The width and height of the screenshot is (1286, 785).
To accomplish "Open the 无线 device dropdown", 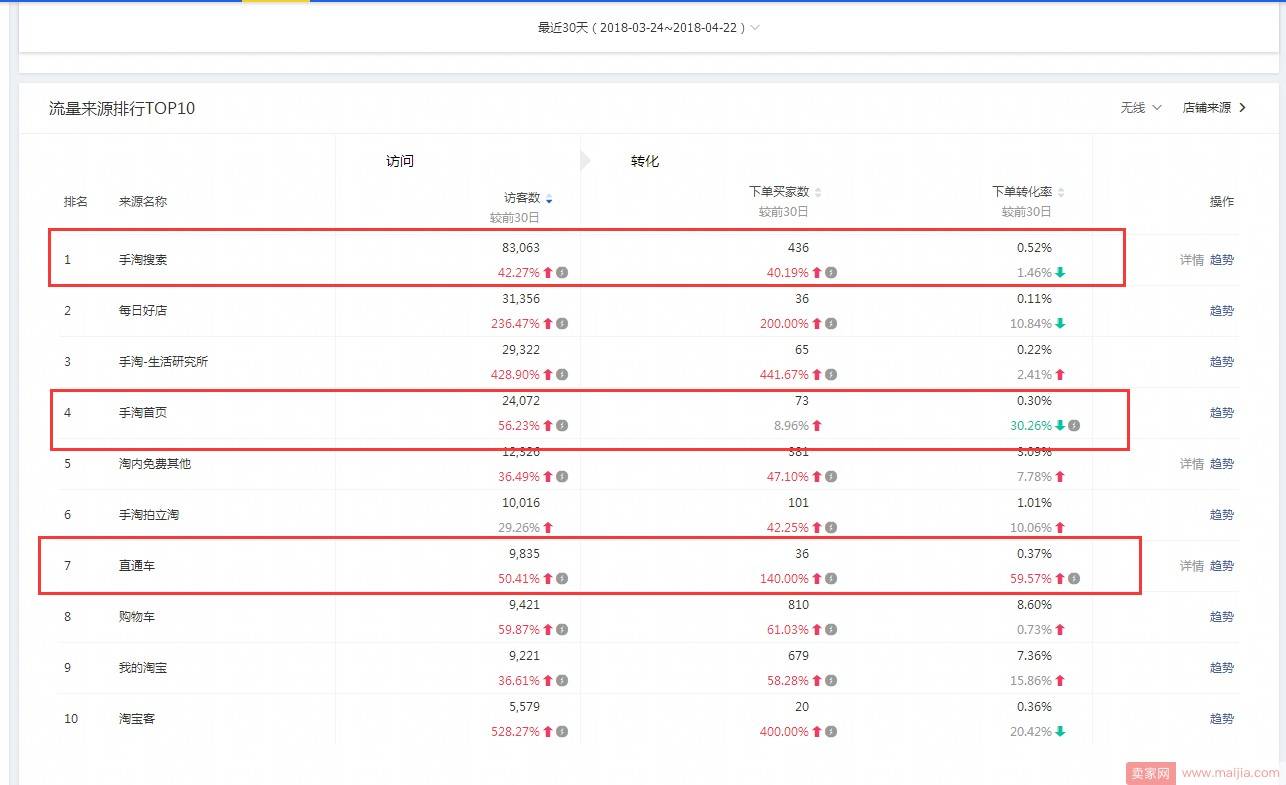I will click(1141, 108).
